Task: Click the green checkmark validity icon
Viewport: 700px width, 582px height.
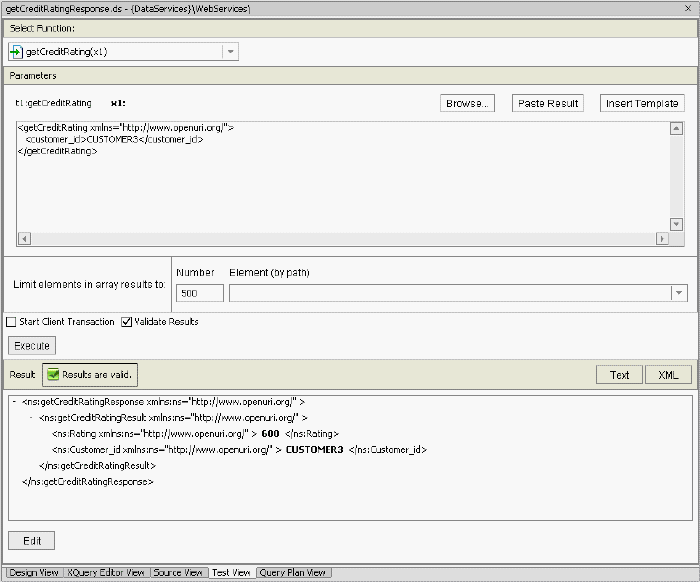Action: (x=53, y=374)
